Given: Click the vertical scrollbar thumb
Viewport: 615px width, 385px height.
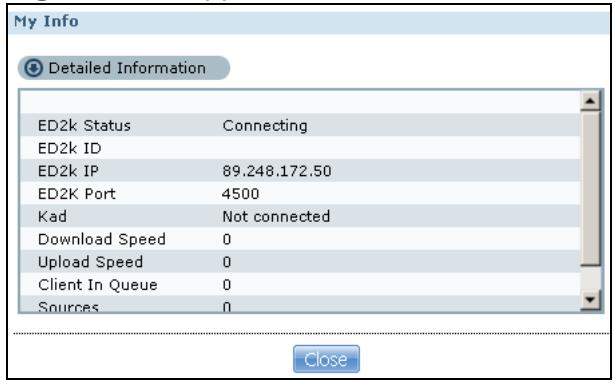Looking at the screenshot, I should pyautogui.click(x=590, y=188).
